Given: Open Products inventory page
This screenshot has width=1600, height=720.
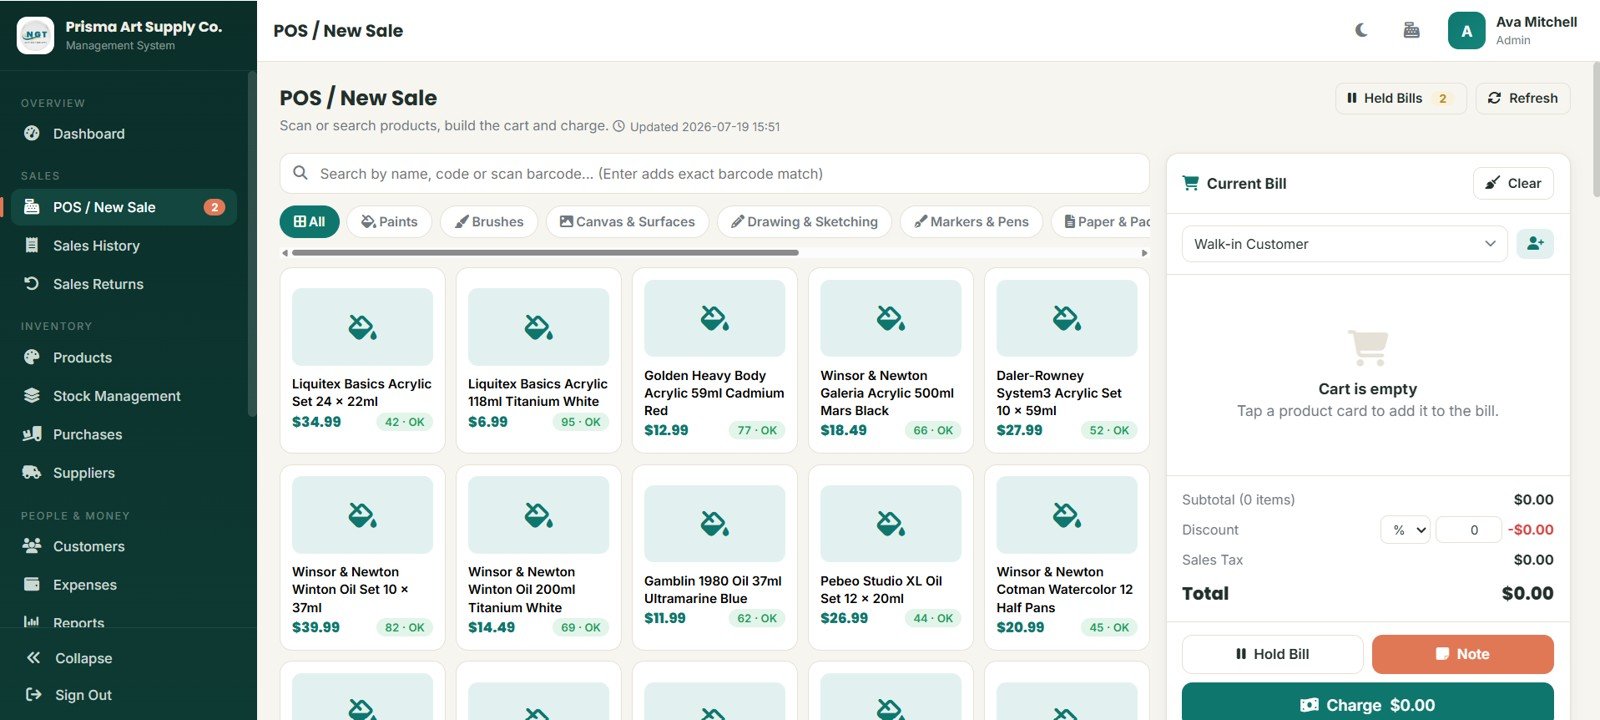Looking at the screenshot, I should 124,358.
